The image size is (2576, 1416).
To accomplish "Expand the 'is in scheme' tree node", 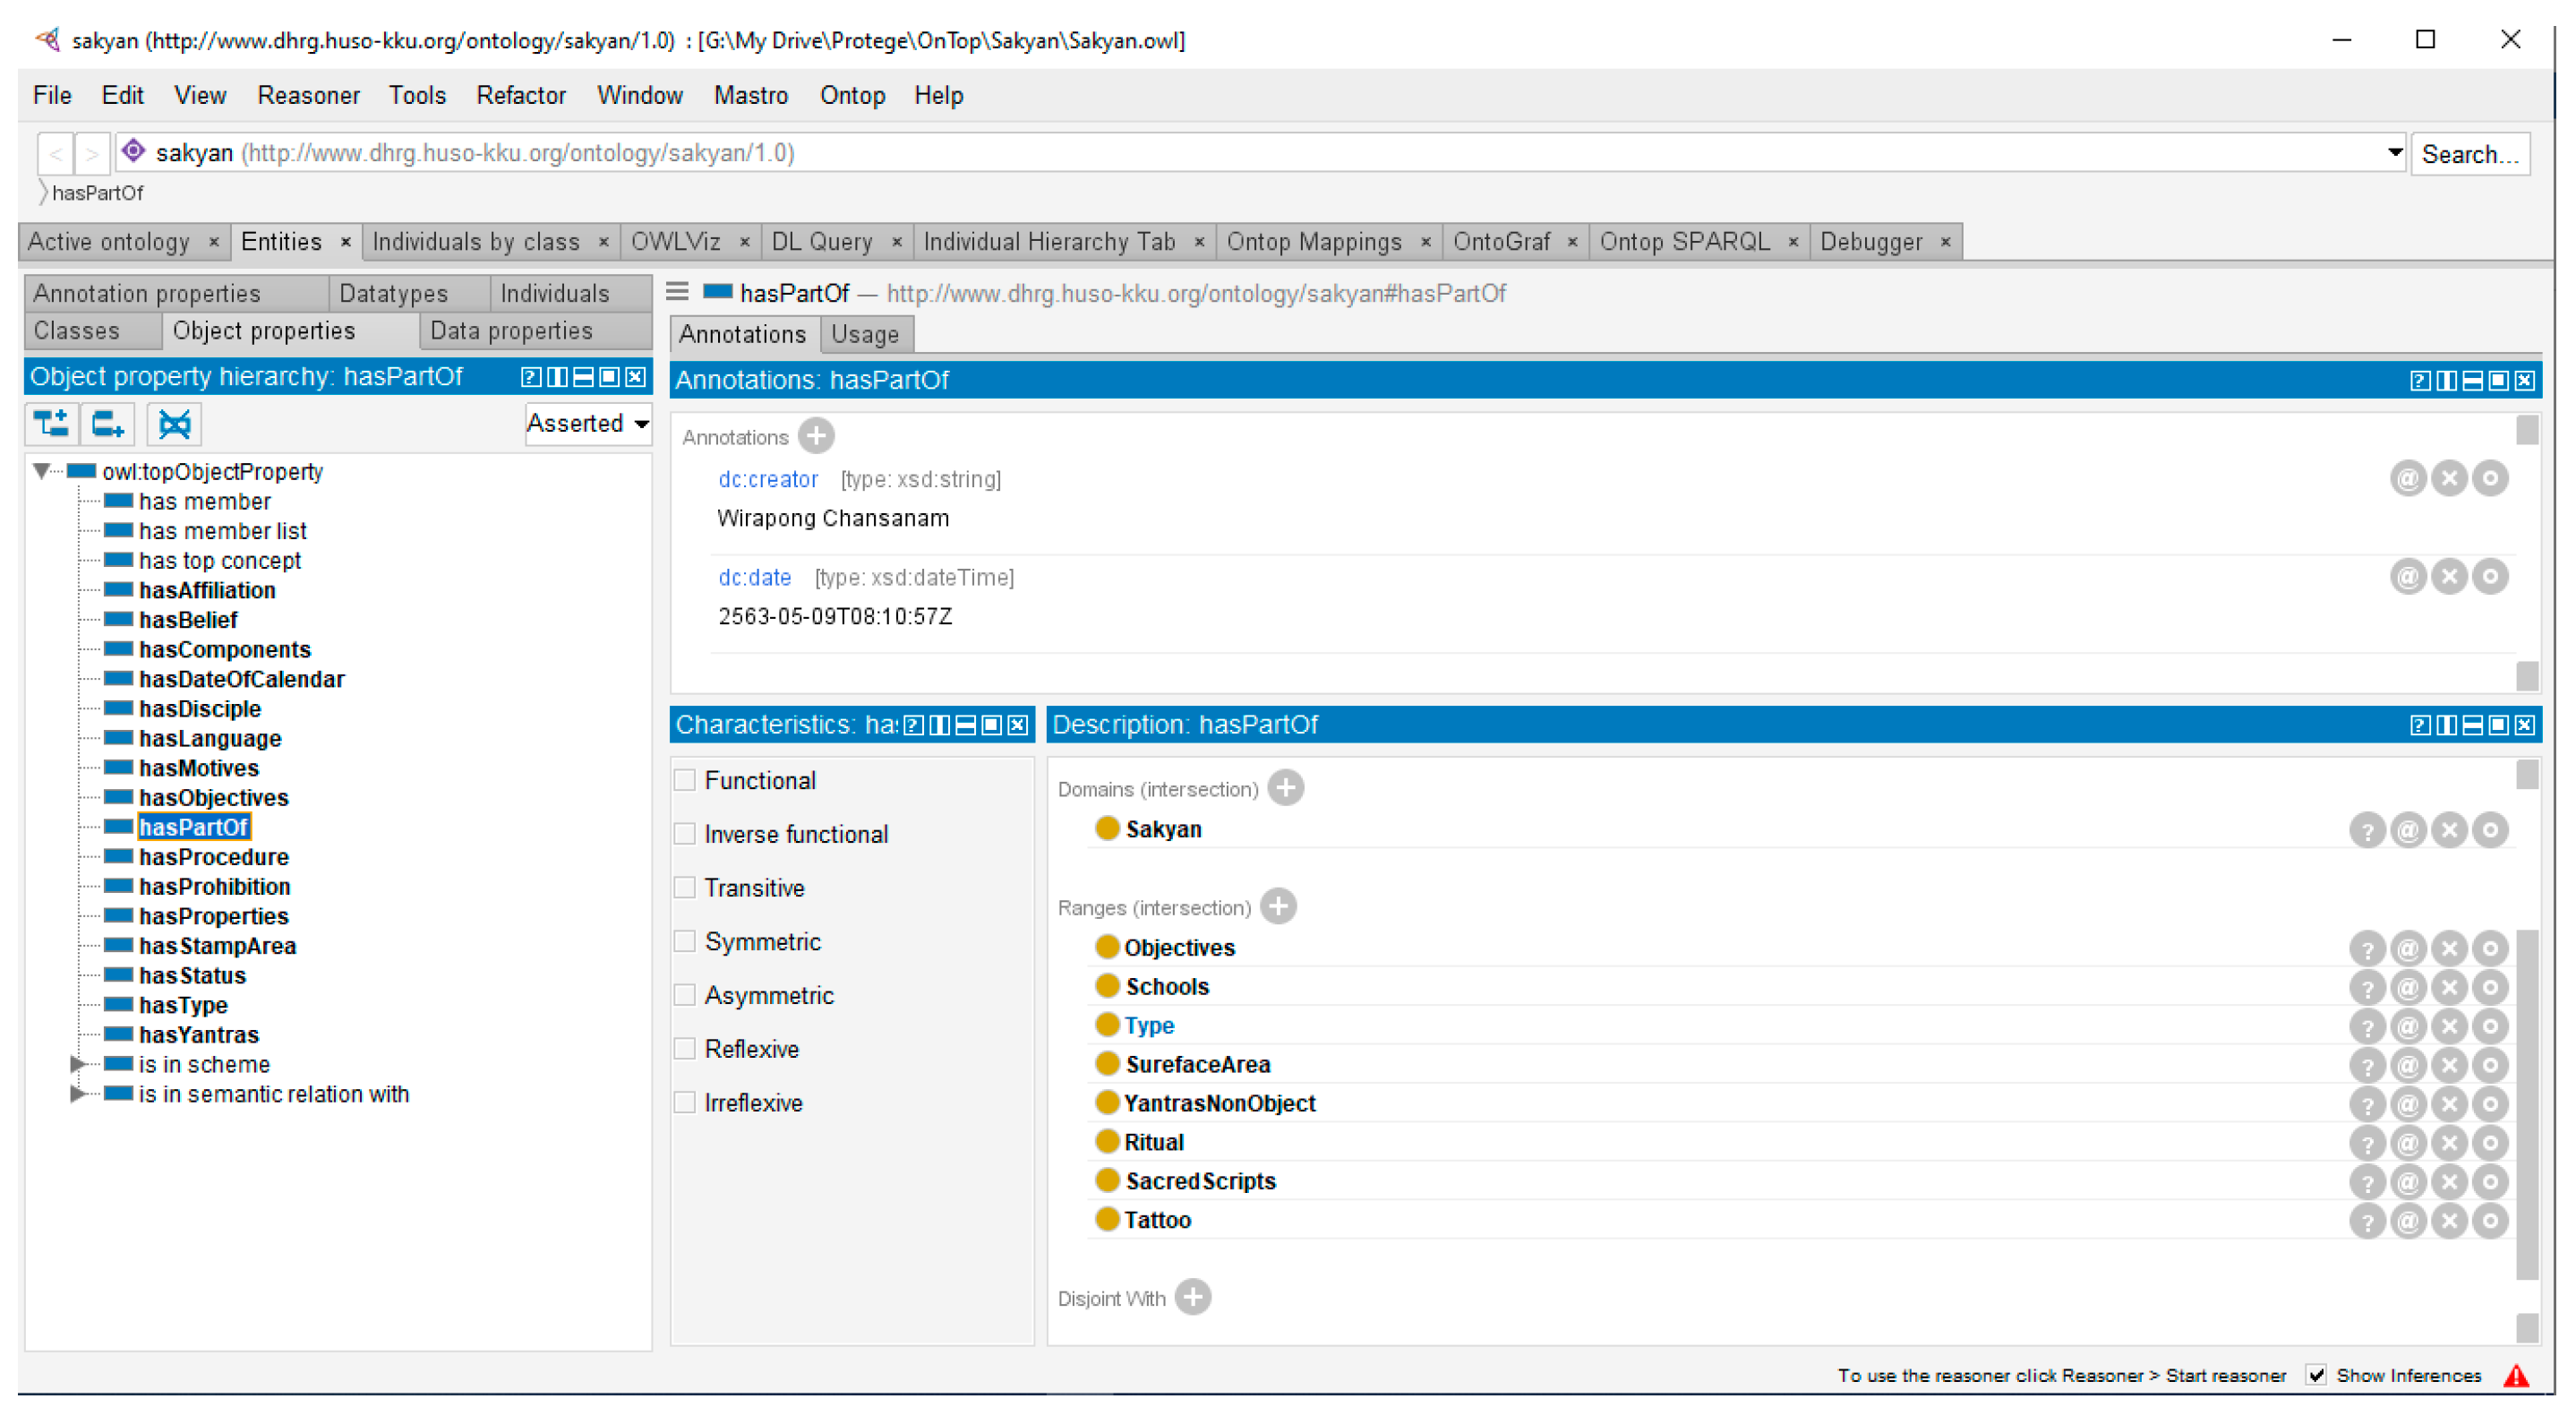I will [77, 1064].
